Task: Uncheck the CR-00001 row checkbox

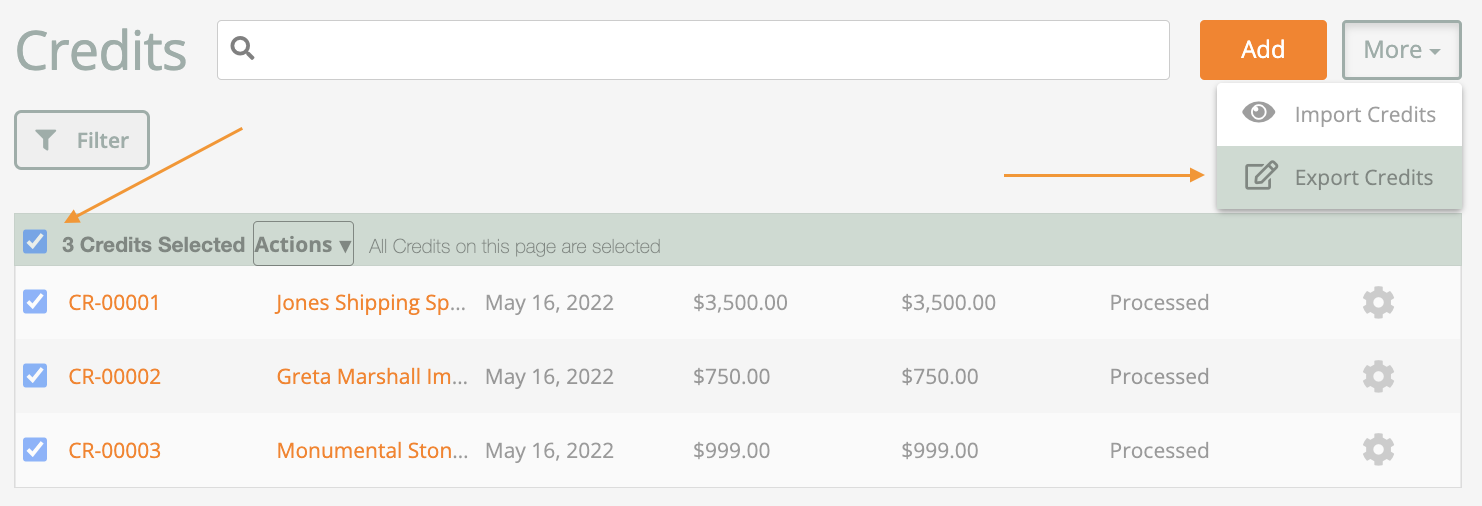Action: [35, 301]
